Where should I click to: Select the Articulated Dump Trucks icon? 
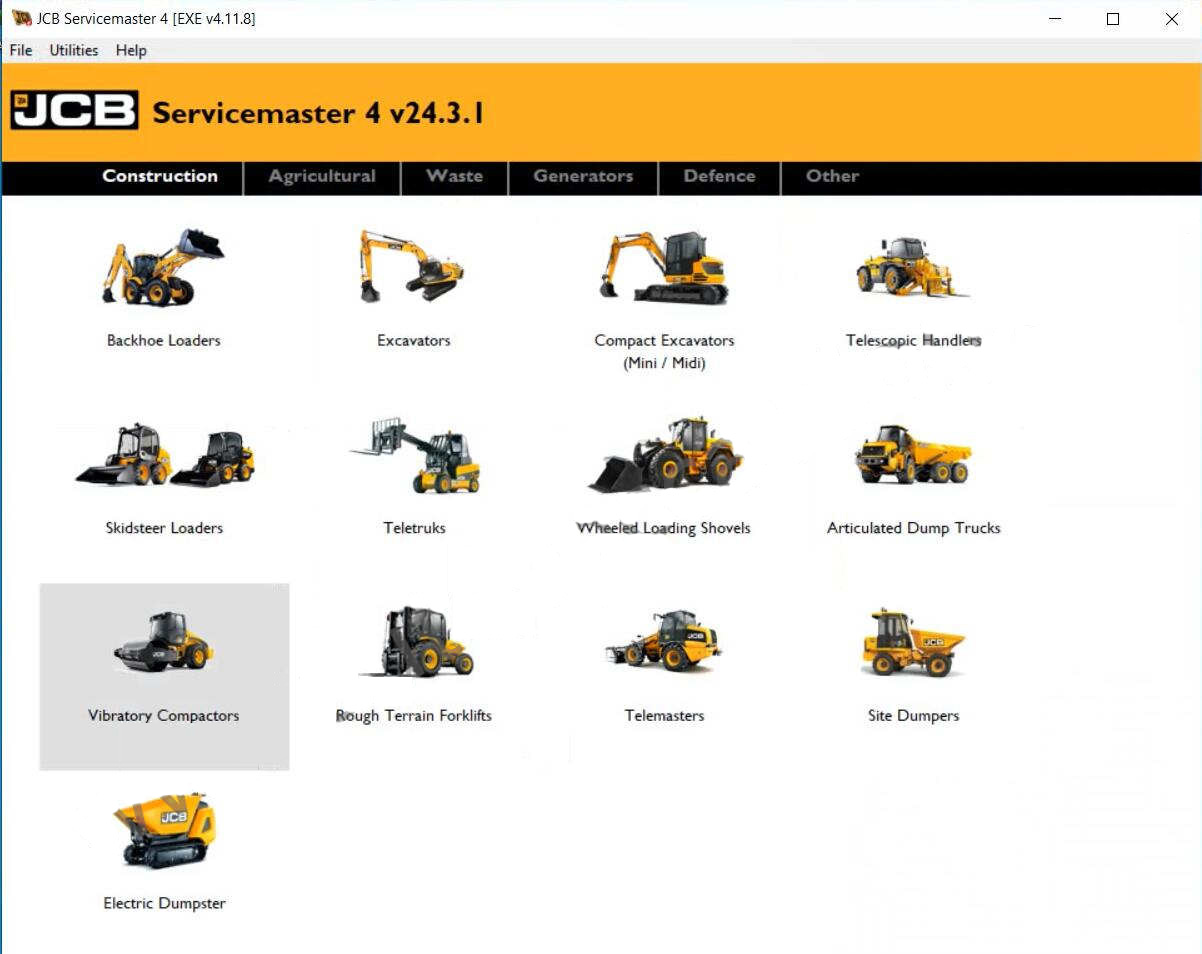click(x=913, y=455)
